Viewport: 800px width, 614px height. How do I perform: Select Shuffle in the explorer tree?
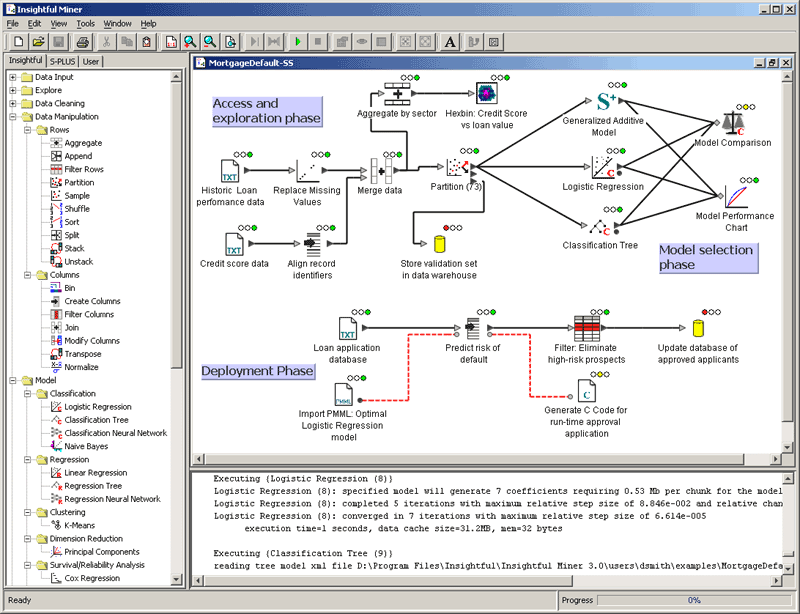coord(77,209)
